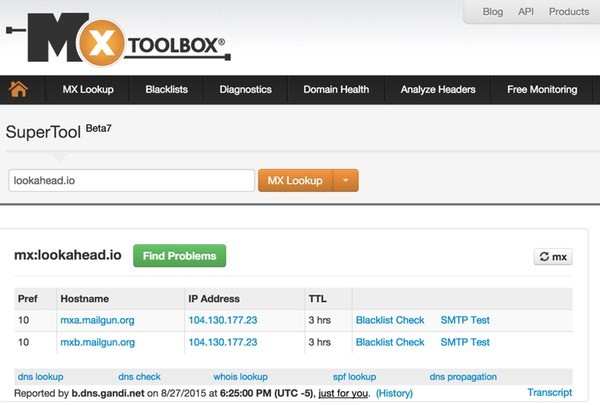Screen dimensions: 600x405
Task: Open the IP 104.130.177.23 for mxa.mailgun.org
Action: click(x=223, y=320)
